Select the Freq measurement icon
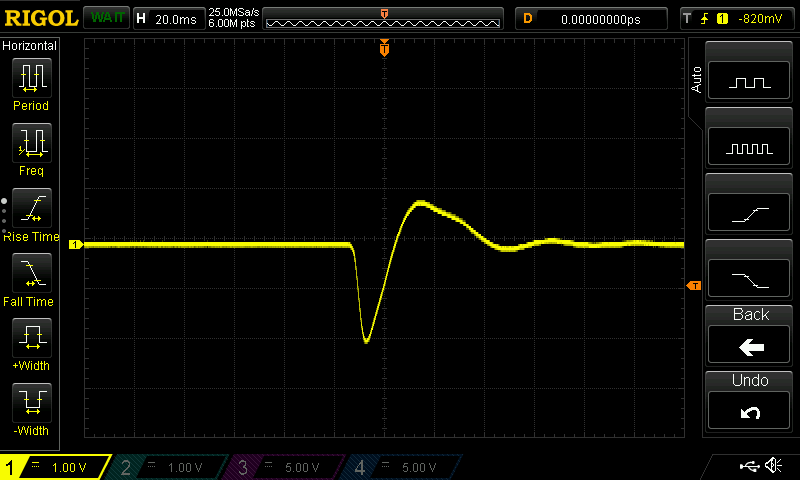 click(x=32, y=142)
